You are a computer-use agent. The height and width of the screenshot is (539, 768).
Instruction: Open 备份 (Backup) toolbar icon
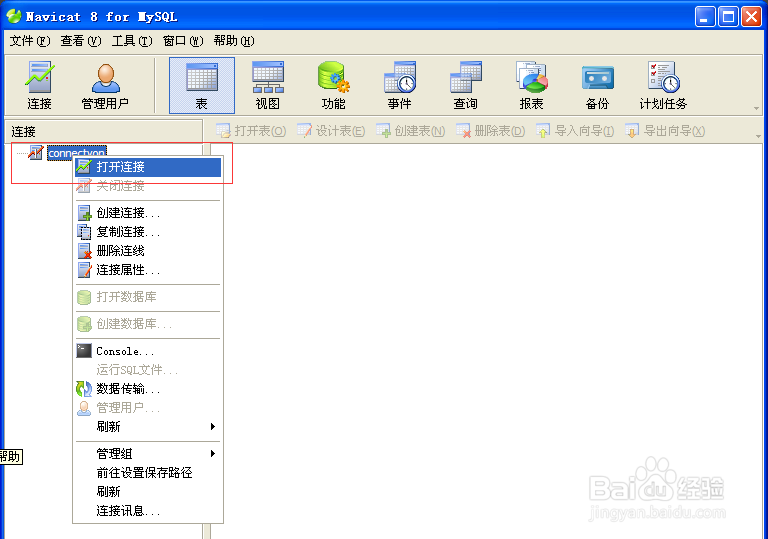598,86
